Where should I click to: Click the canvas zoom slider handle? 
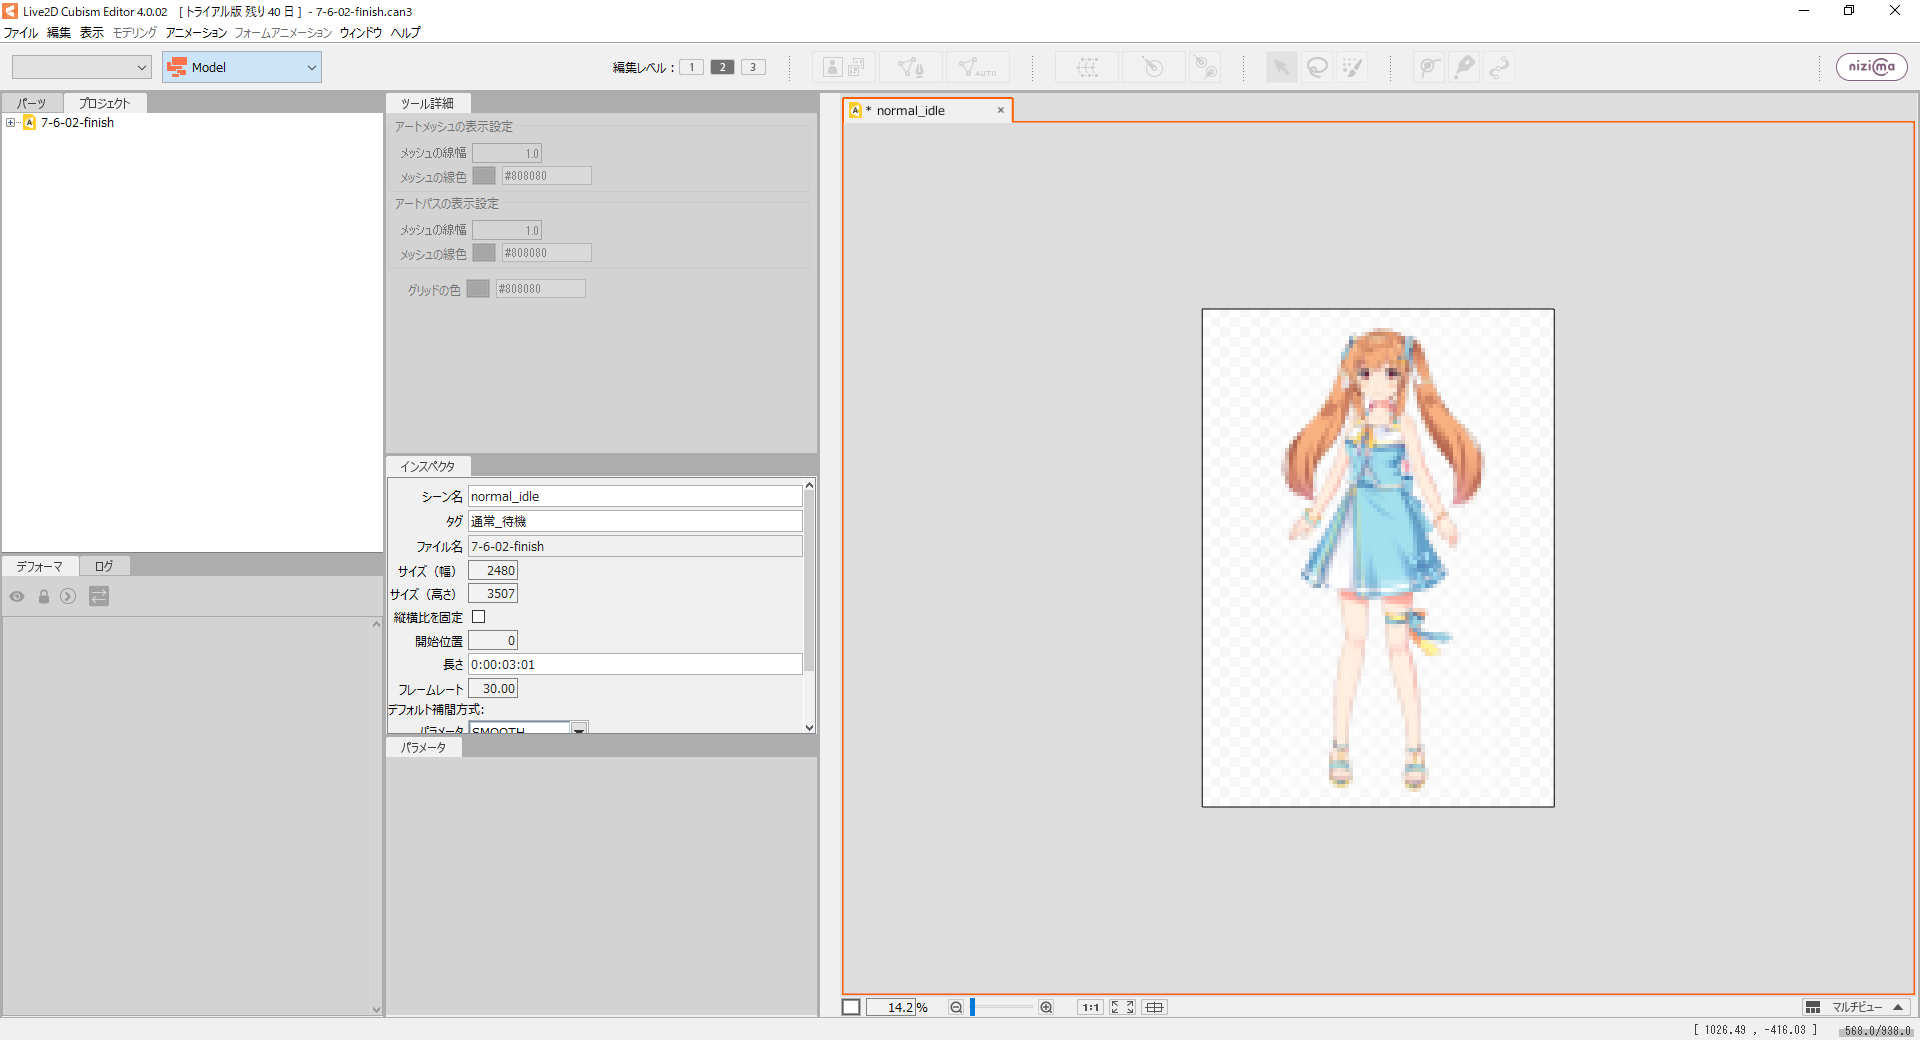972,1007
